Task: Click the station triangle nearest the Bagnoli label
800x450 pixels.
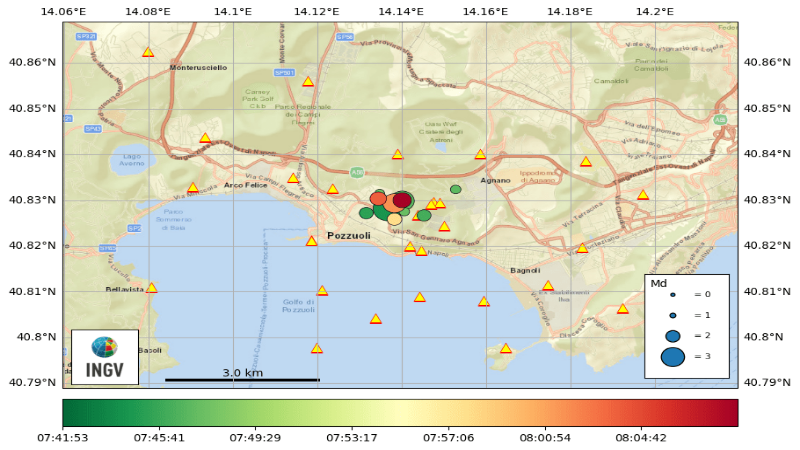Action: click(x=548, y=286)
